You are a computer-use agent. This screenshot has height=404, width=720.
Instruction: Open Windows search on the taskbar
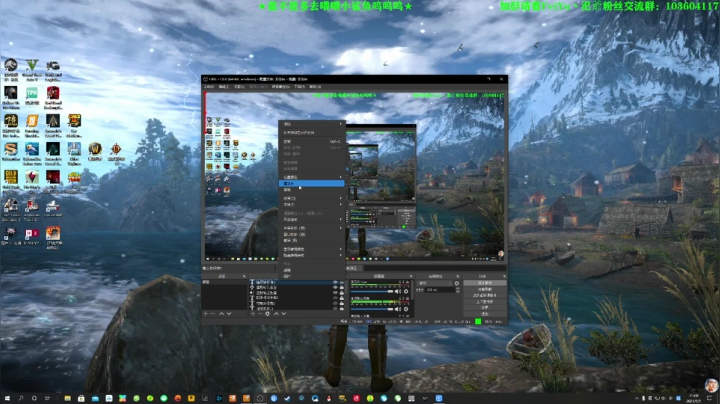click(21, 398)
